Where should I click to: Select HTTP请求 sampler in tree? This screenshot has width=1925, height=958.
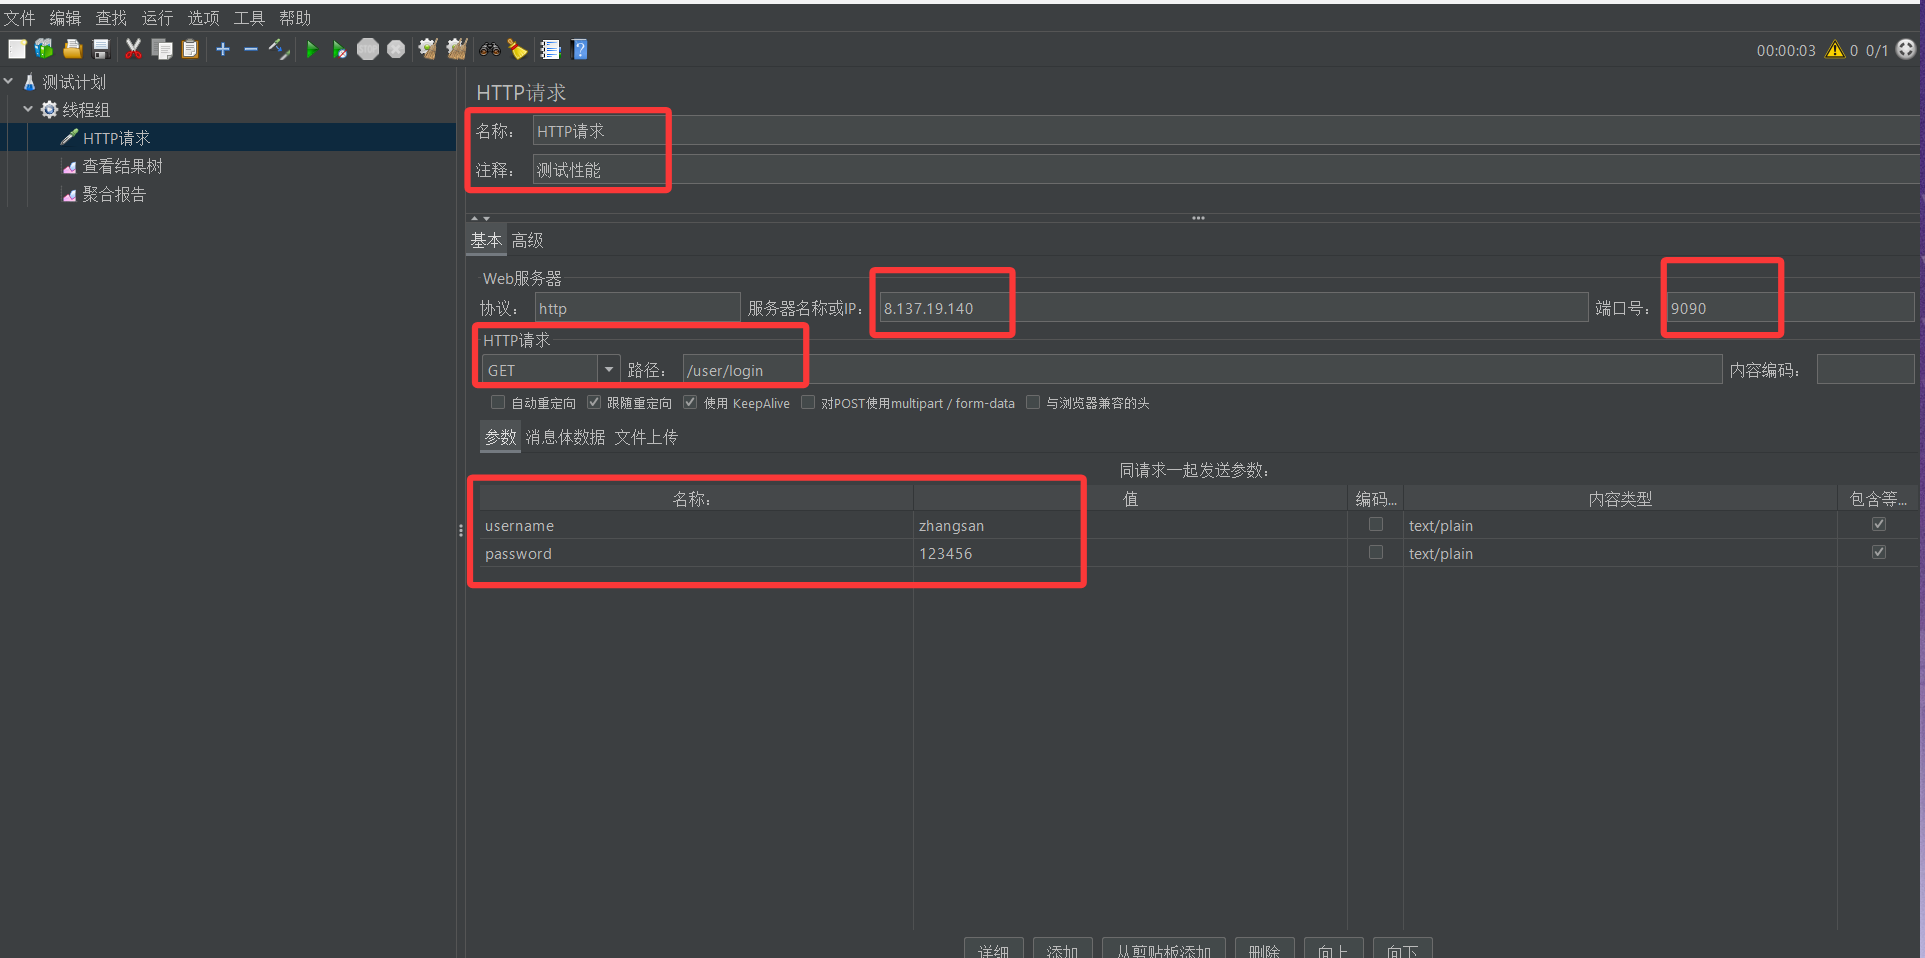116,138
